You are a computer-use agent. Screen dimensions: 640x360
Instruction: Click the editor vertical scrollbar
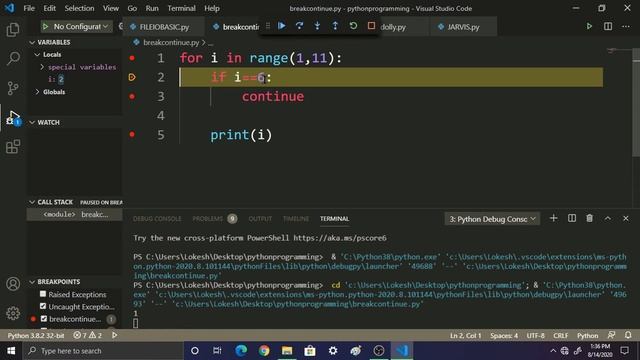[636, 102]
